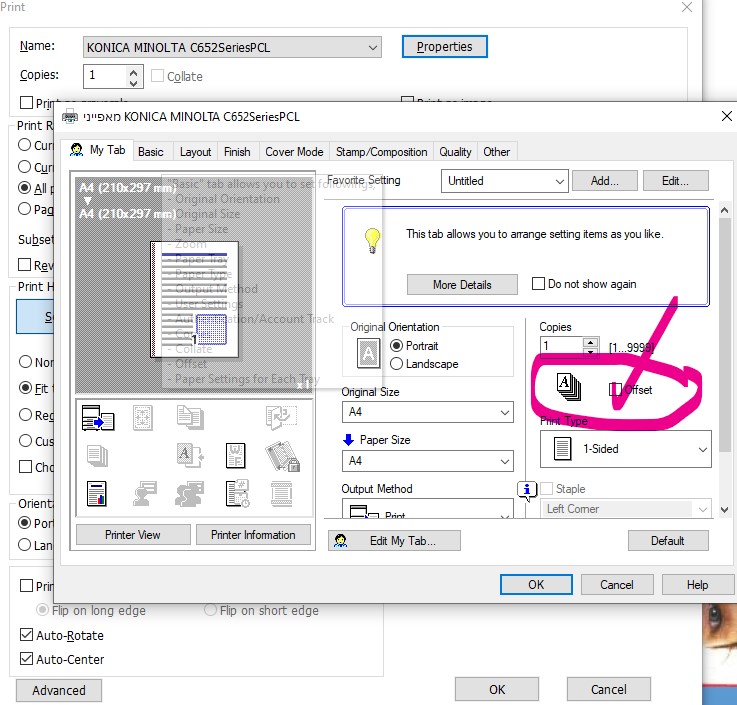Open the Stamp/Composition tab
The image size is (737, 705).
point(381,152)
